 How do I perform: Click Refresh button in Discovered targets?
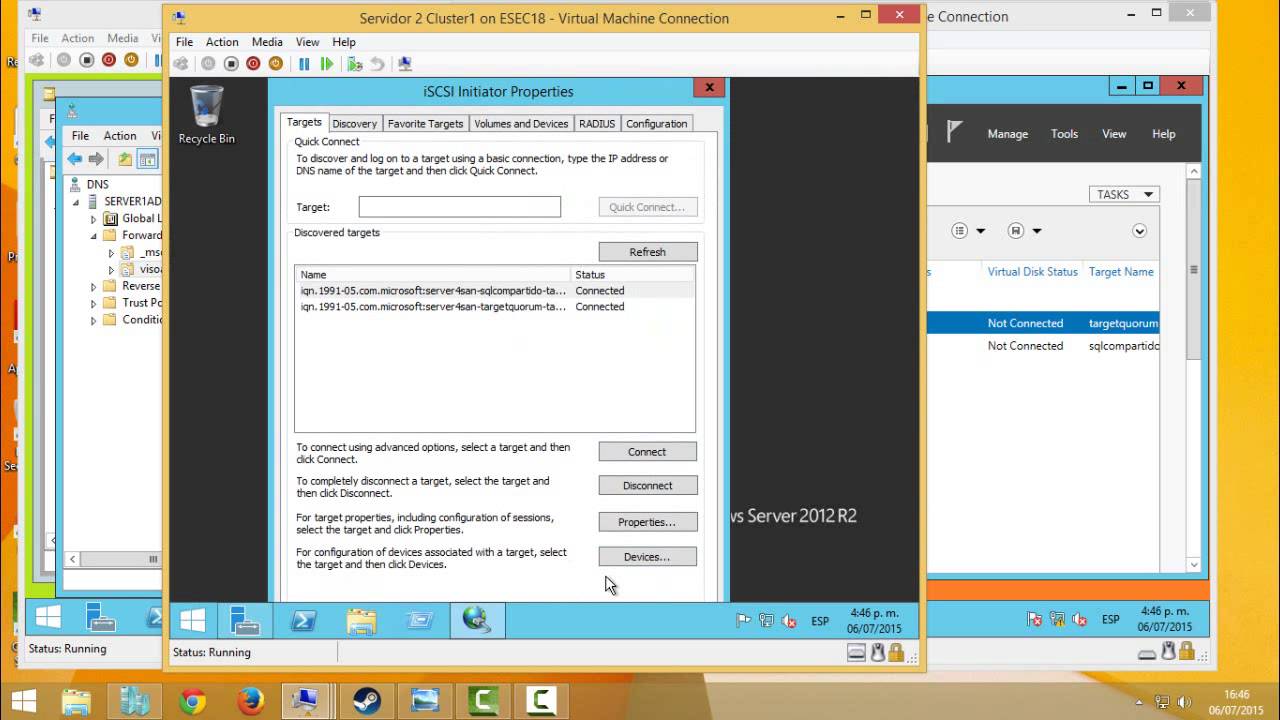tap(648, 252)
